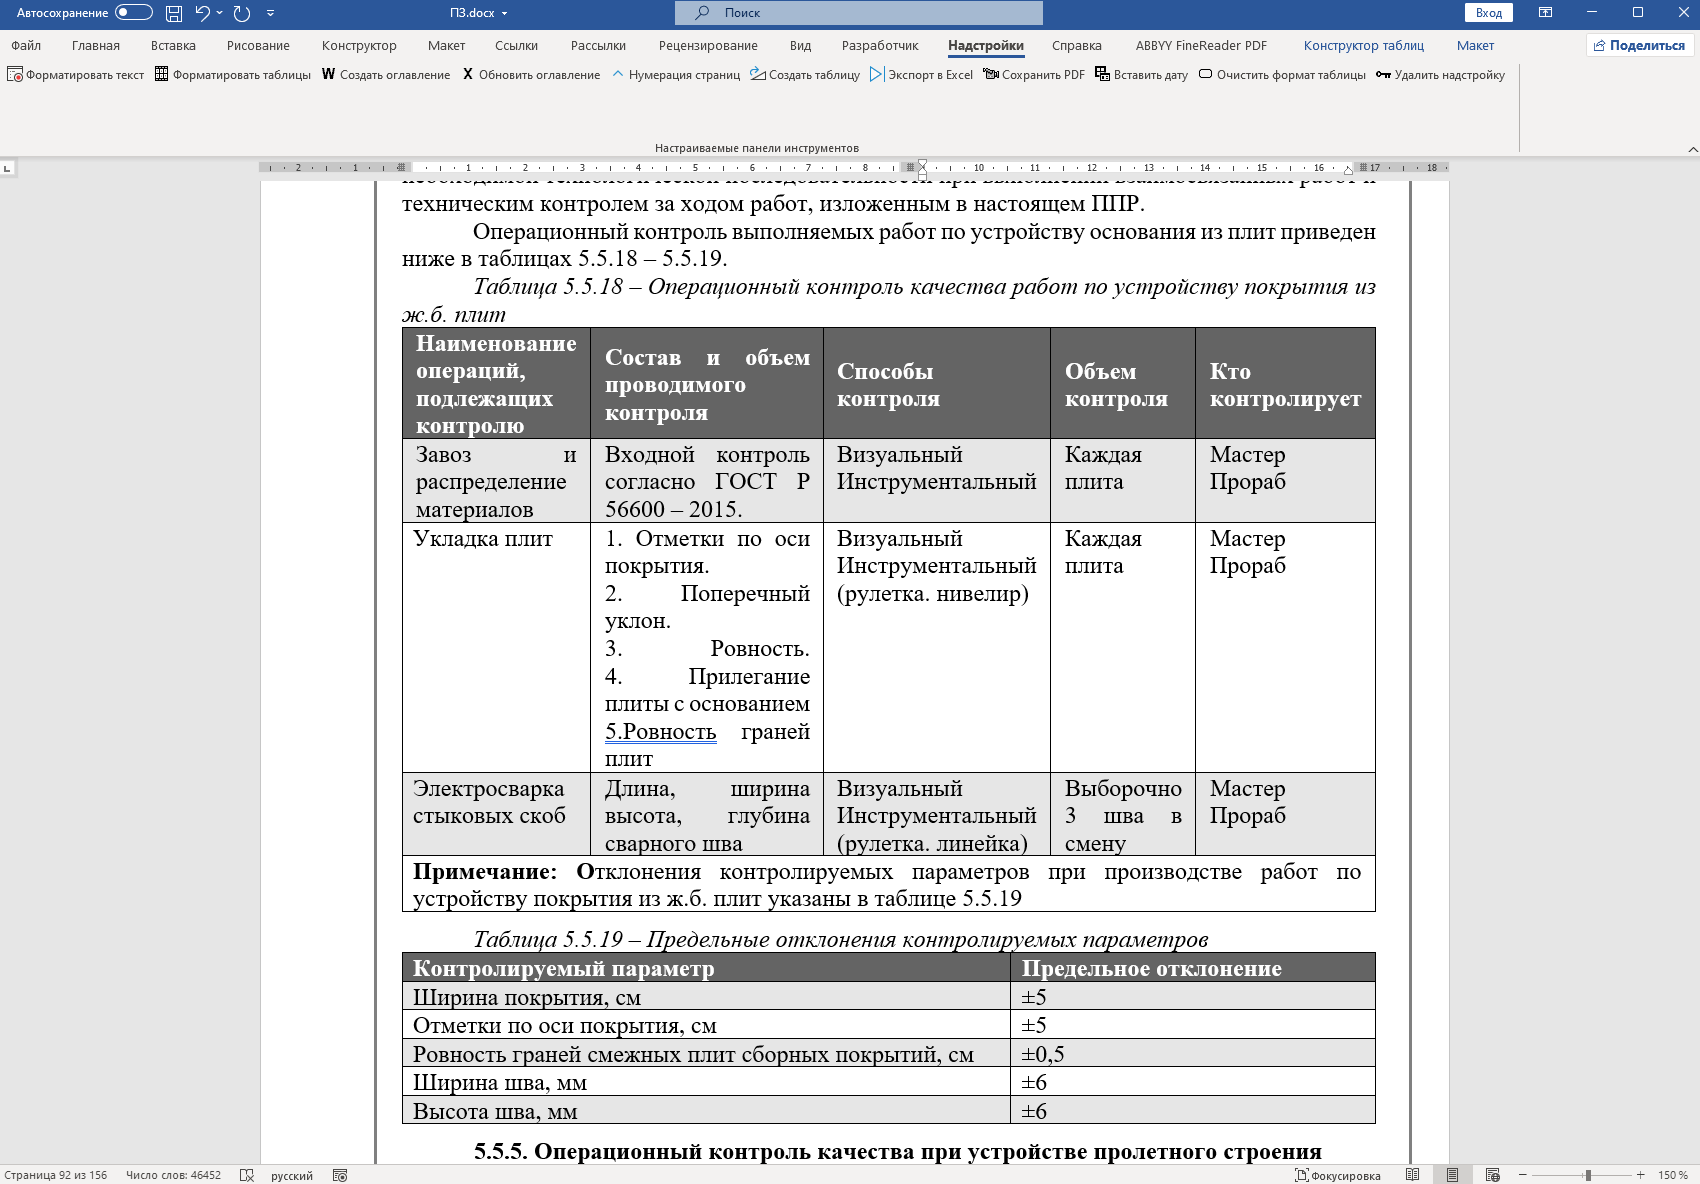This screenshot has width=1700, height=1184.
Task: Click the Экспорт в Excel icon
Action: click(877, 74)
